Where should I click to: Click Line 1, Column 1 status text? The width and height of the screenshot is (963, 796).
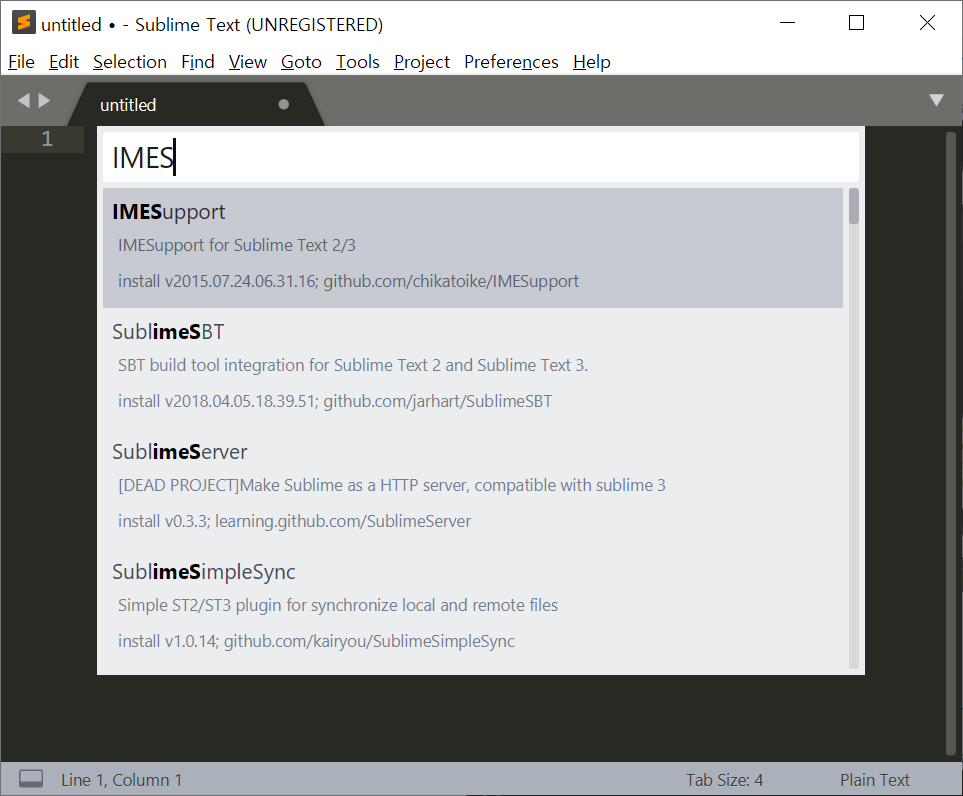click(x=122, y=780)
